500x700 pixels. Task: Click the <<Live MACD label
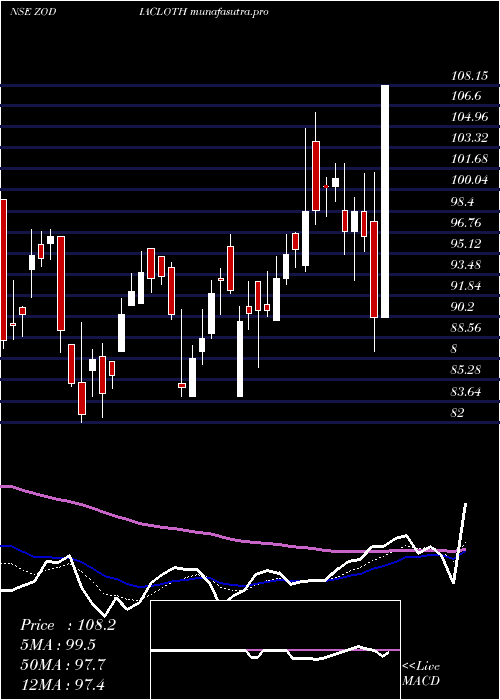point(421,674)
